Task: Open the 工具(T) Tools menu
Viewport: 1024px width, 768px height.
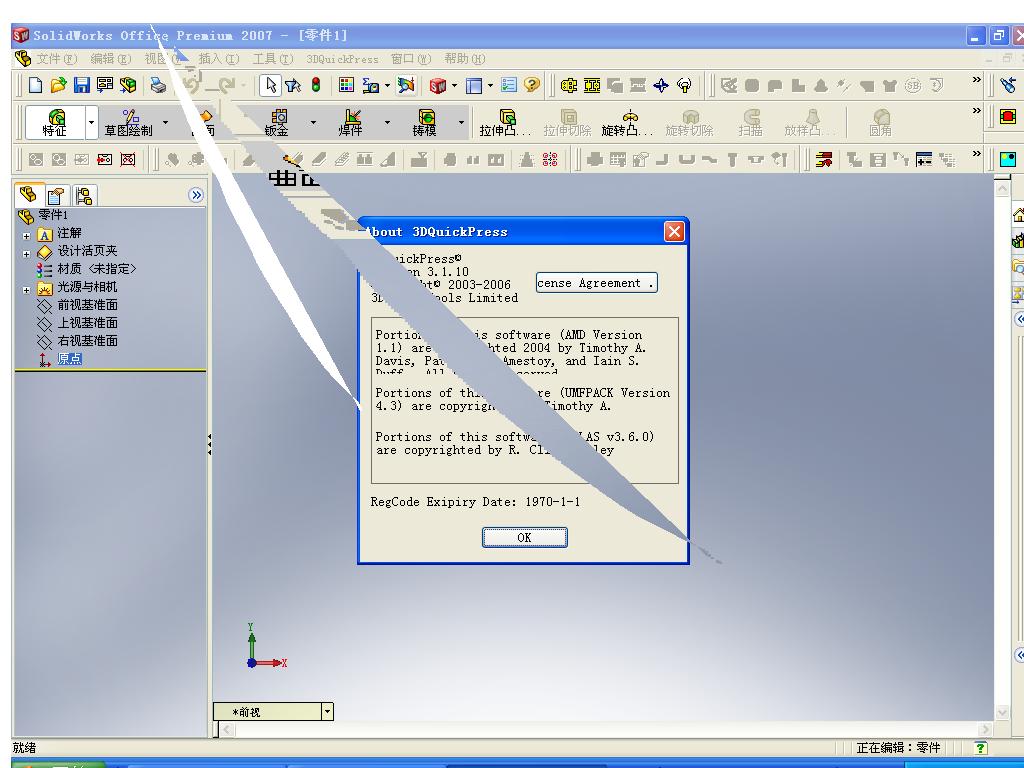Action: point(273,59)
